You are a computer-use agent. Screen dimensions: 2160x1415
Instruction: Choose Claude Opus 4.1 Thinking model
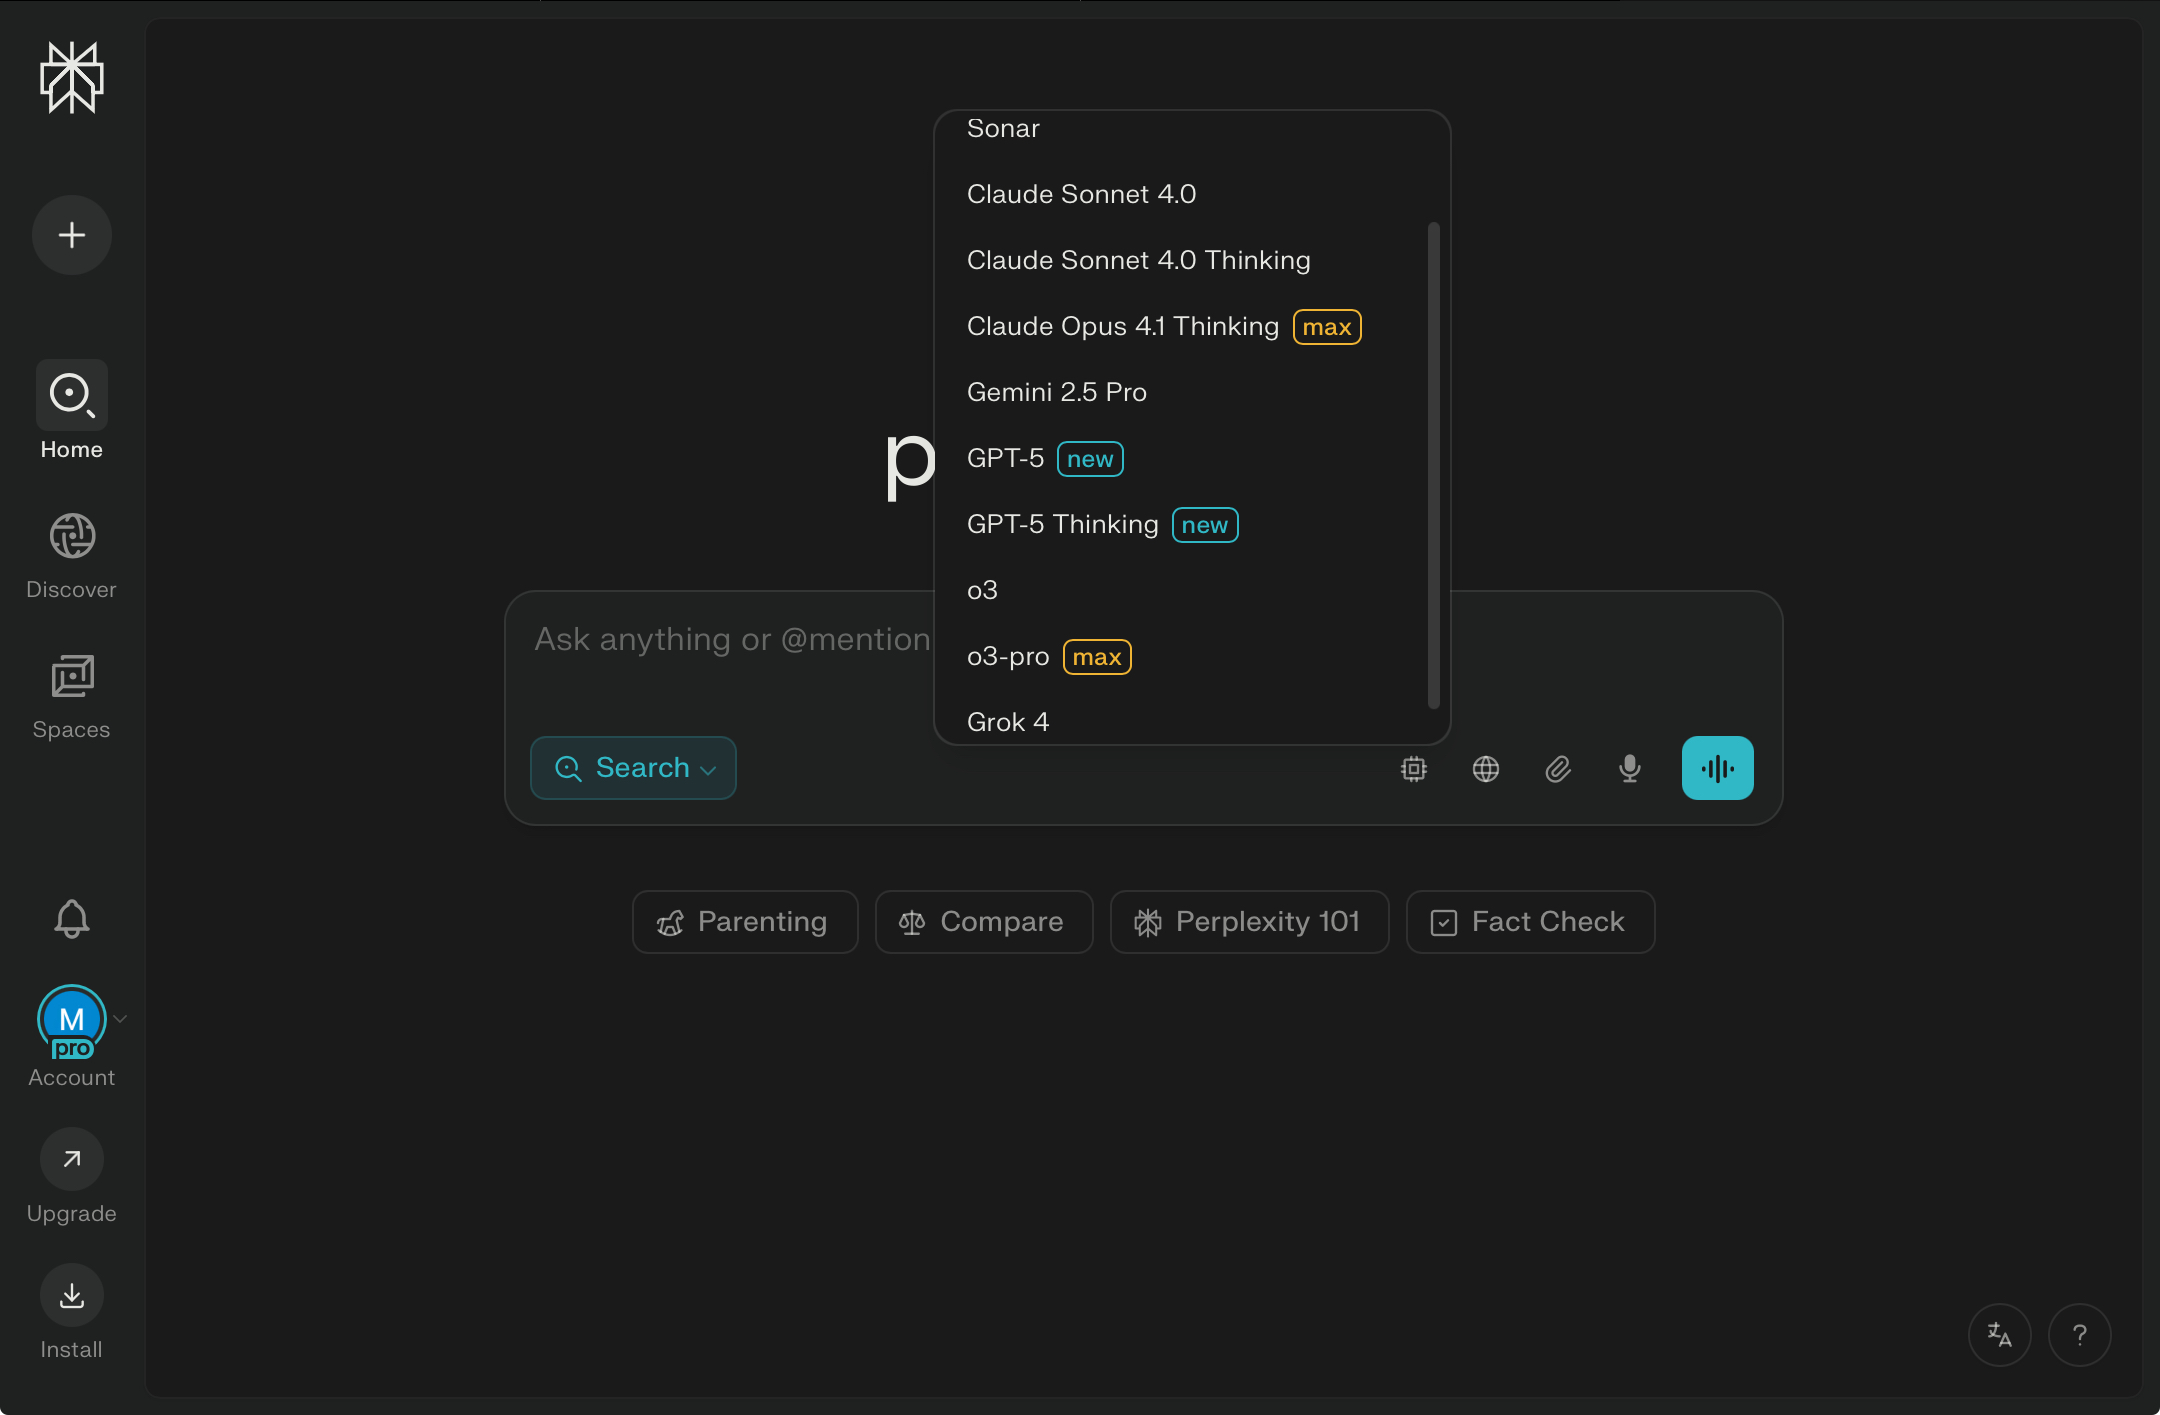click(1192, 326)
